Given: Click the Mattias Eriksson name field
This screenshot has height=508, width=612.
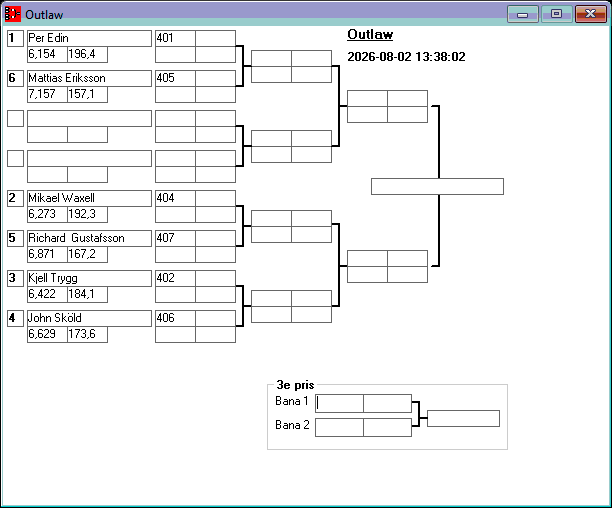Looking at the screenshot, I should (x=89, y=78).
